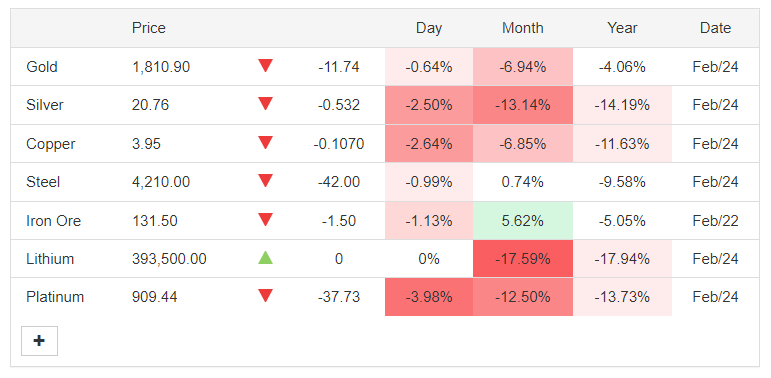The image size is (771, 378).
Task: Click the red down arrow for Gold
Action: click(x=266, y=65)
